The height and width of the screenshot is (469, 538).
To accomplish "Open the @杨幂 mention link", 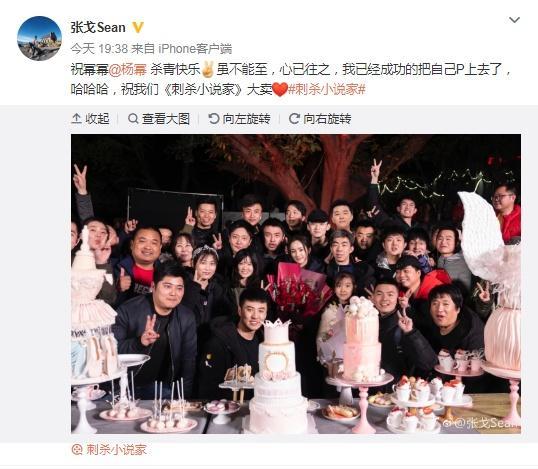I will (128, 70).
